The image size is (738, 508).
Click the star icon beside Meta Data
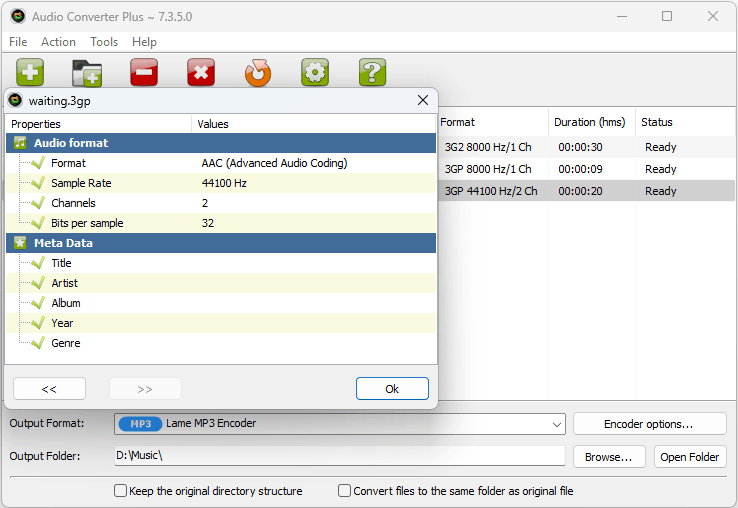coord(20,243)
